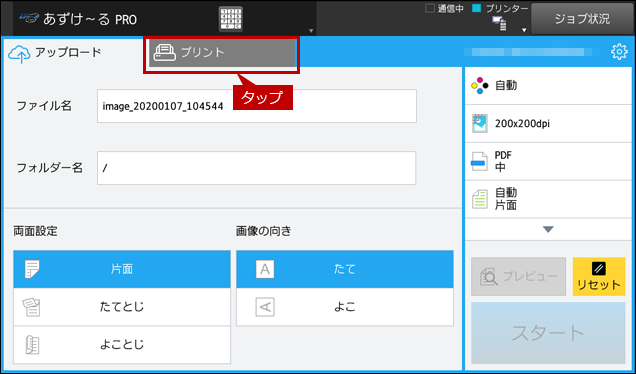Open the 200x200dpi resolution setting

pos(548,124)
